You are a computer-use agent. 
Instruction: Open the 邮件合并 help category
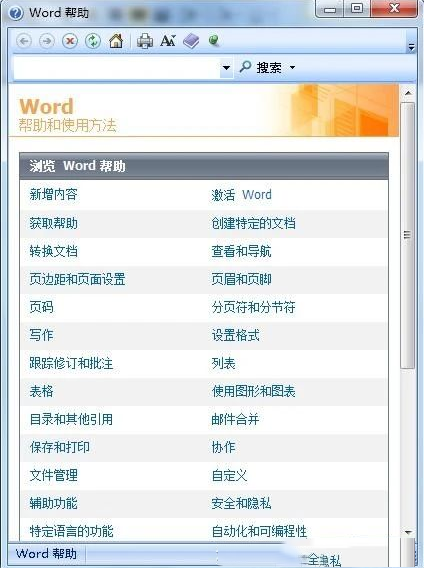pyautogui.click(x=235, y=419)
